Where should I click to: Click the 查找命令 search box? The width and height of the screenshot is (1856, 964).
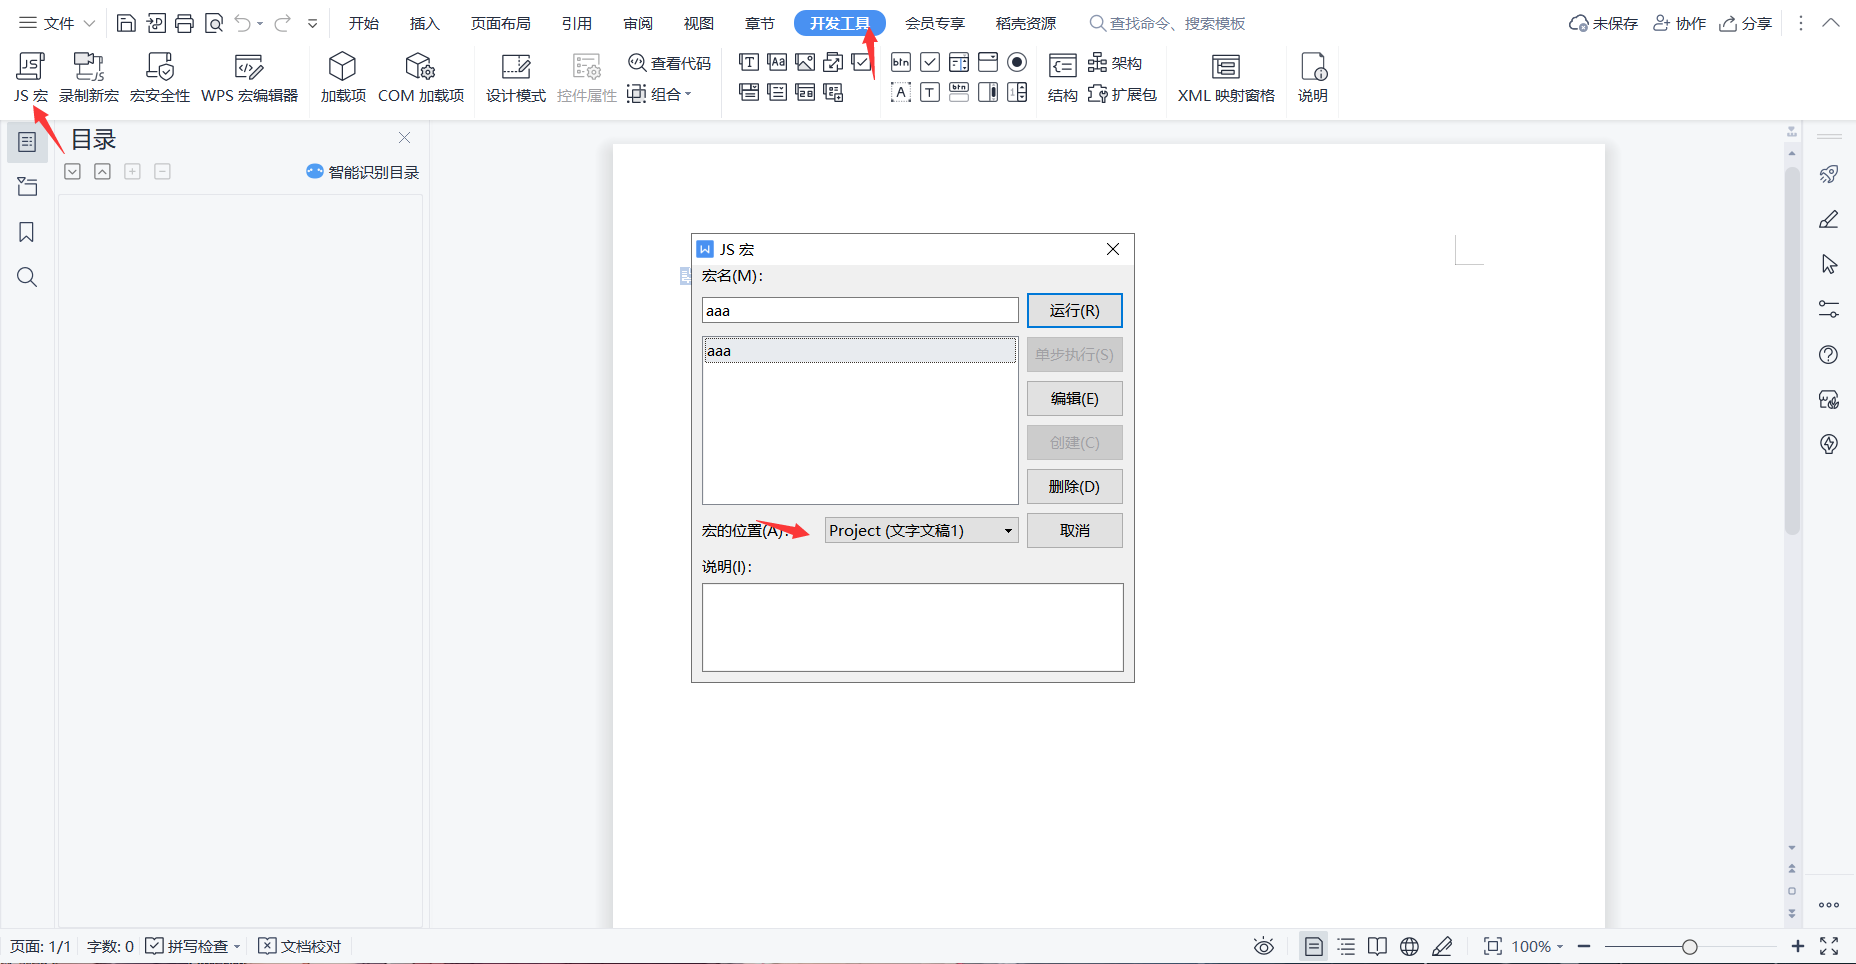[x=1168, y=23]
